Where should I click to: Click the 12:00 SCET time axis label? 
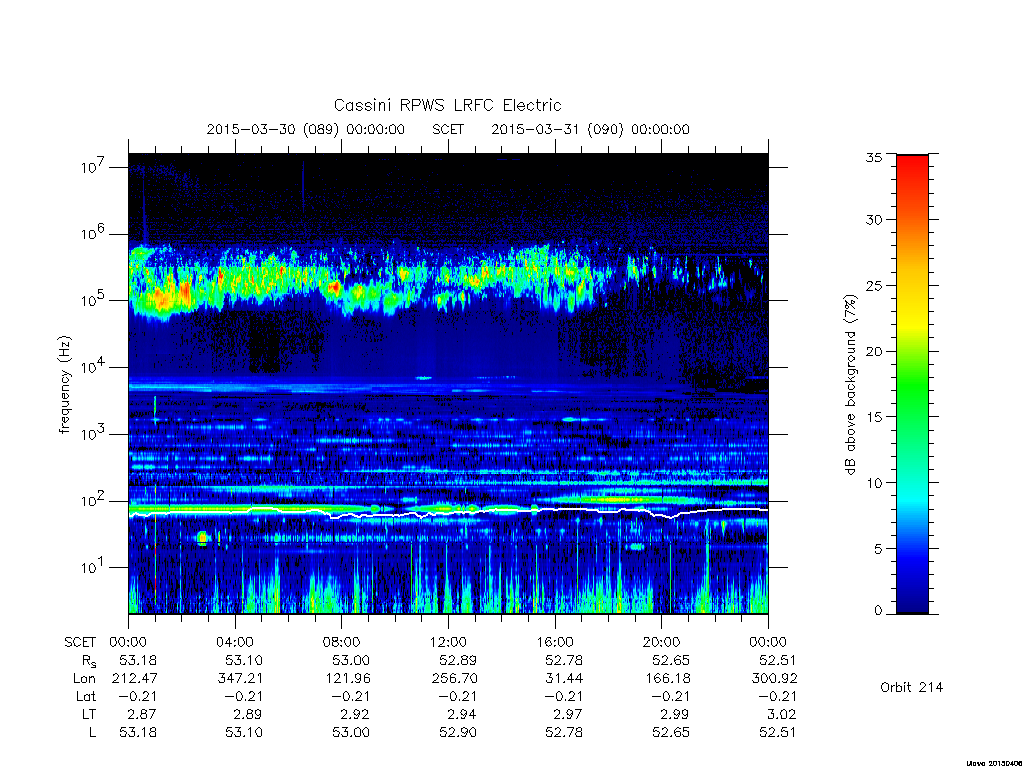[448, 642]
